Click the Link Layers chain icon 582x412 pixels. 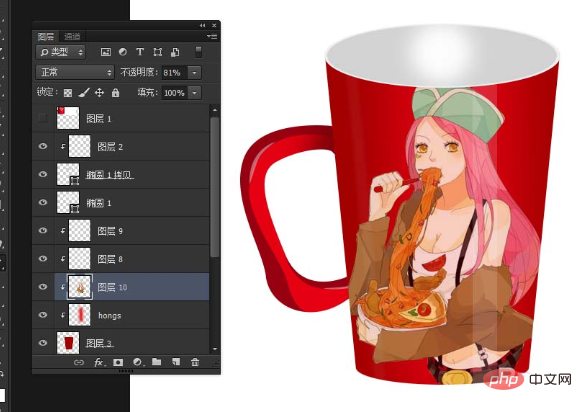click(79, 362)
